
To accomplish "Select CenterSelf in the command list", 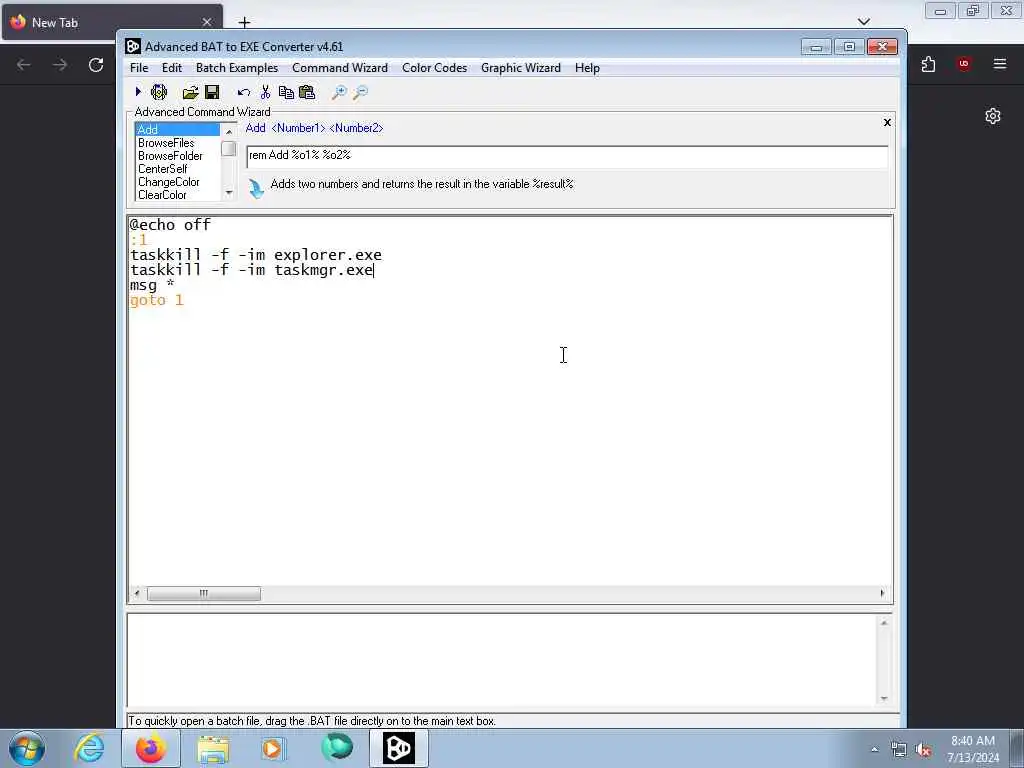I will [178, 168].
